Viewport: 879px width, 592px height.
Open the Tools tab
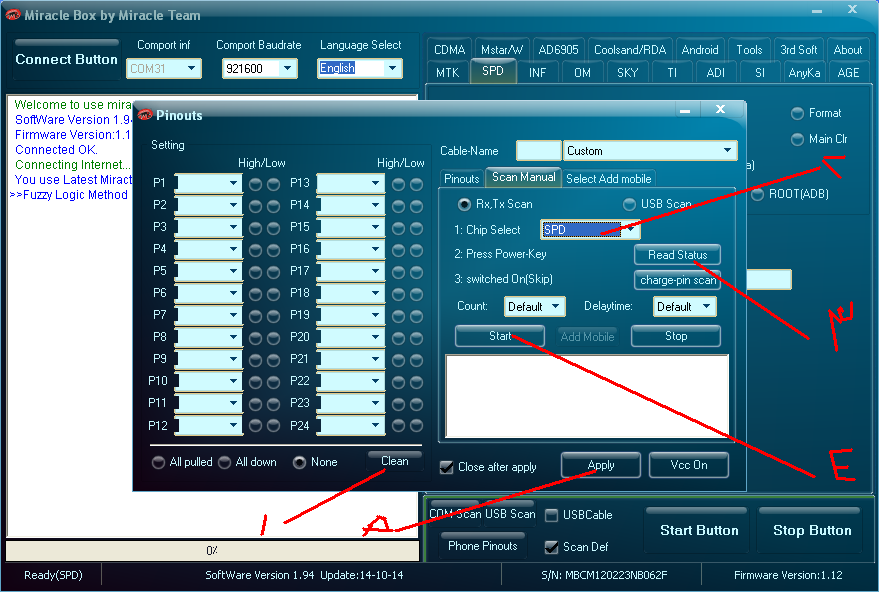click(749, 50)
